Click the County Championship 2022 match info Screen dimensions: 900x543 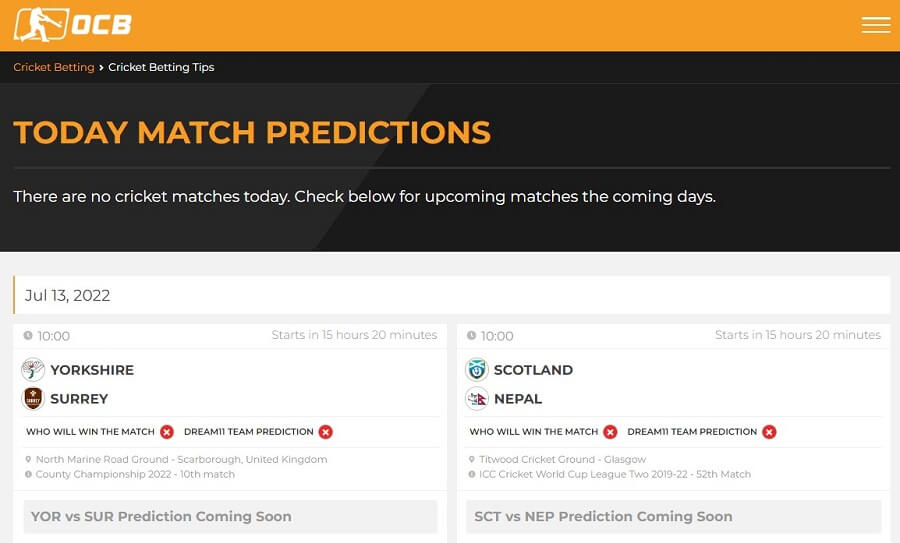click(135, 474)
